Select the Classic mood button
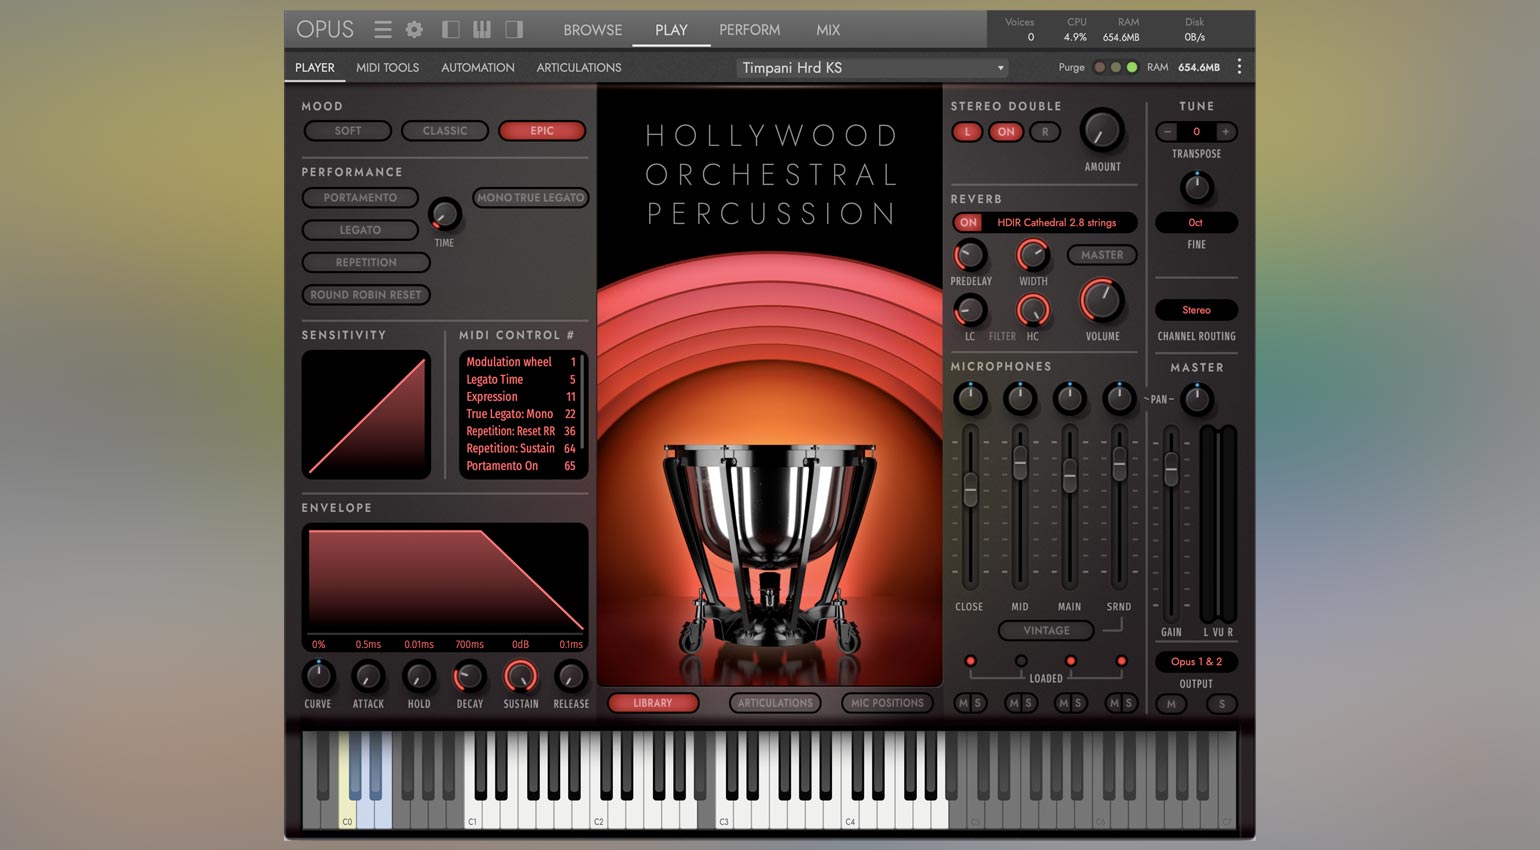This screenshot has height=850, width=1540. point(445,131)
